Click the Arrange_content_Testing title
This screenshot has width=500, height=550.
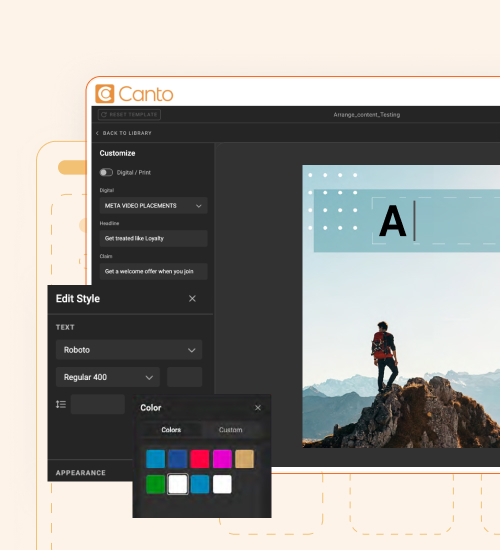[x=367, y=115]
